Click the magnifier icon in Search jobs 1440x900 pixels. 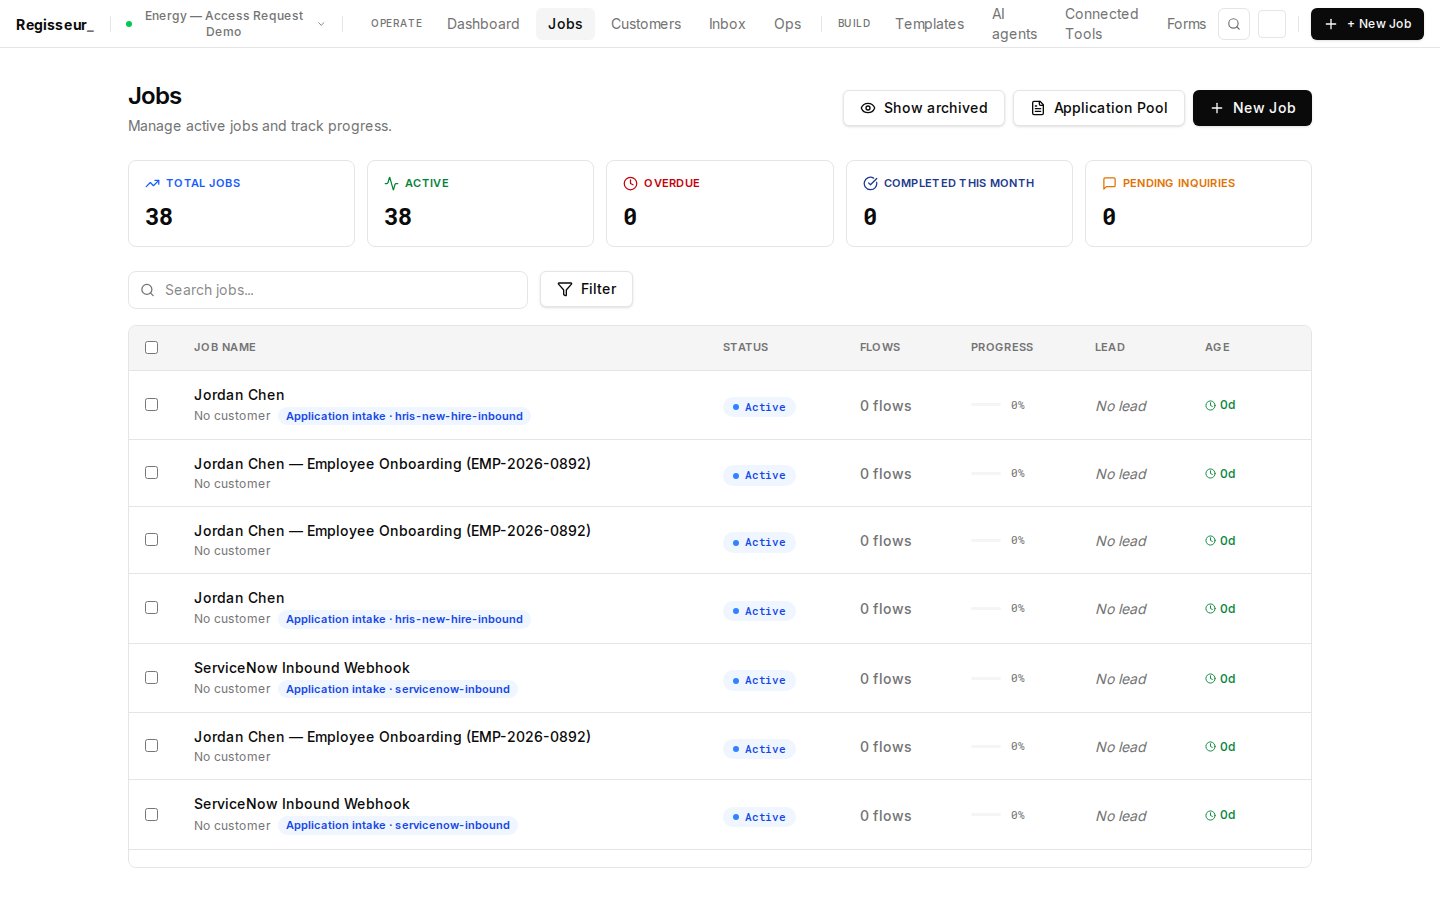148,290
